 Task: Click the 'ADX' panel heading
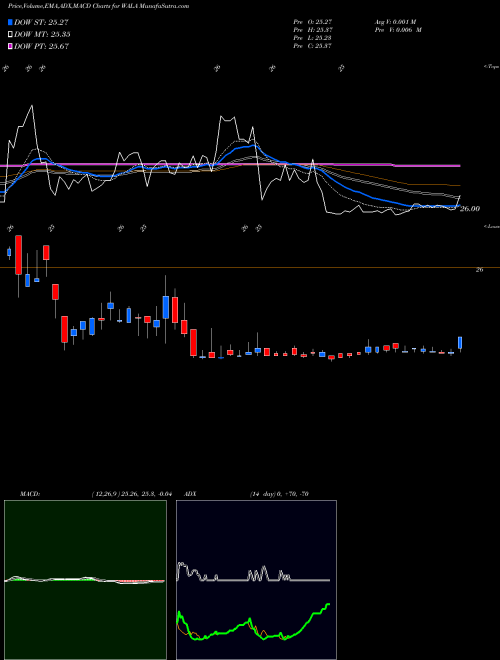190,494
